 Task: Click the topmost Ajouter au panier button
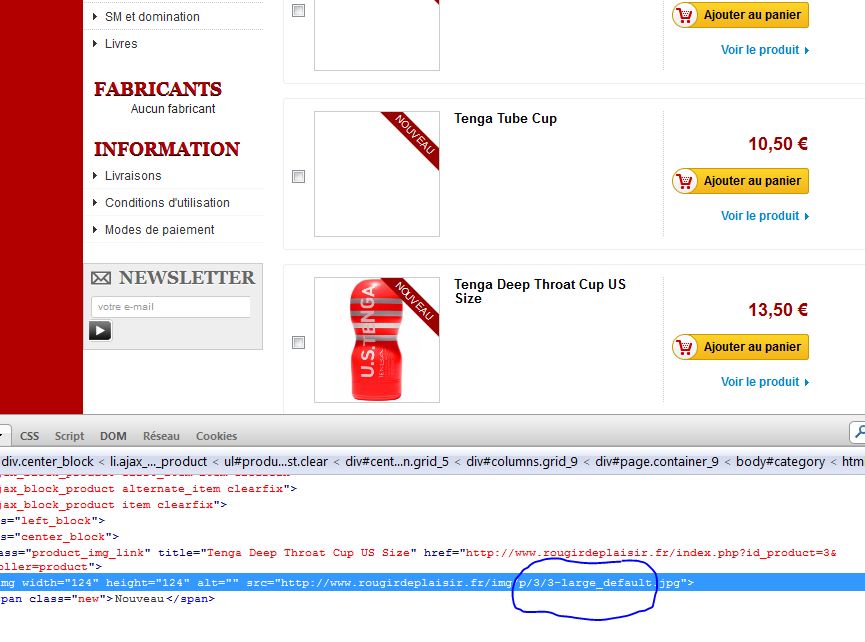point(740,15)
